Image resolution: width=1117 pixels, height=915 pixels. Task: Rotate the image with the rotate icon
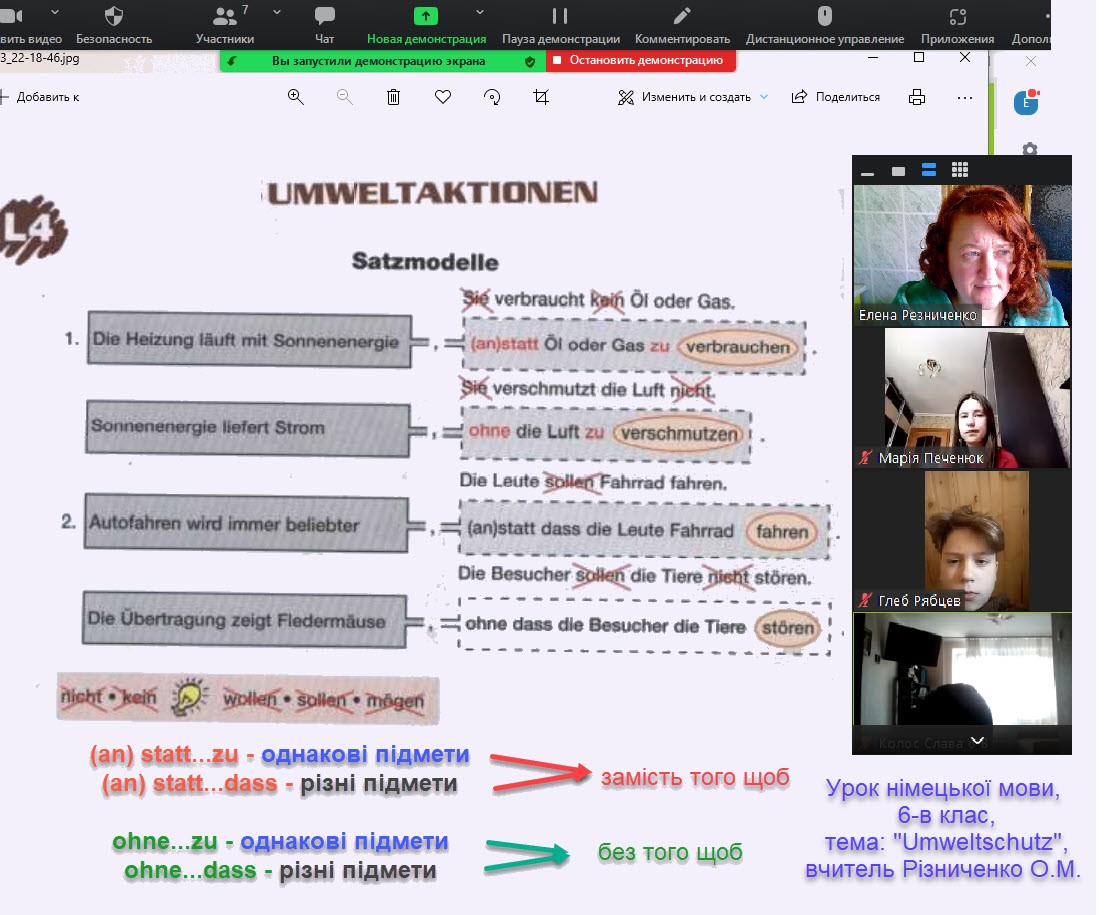(x=492, y=97)
